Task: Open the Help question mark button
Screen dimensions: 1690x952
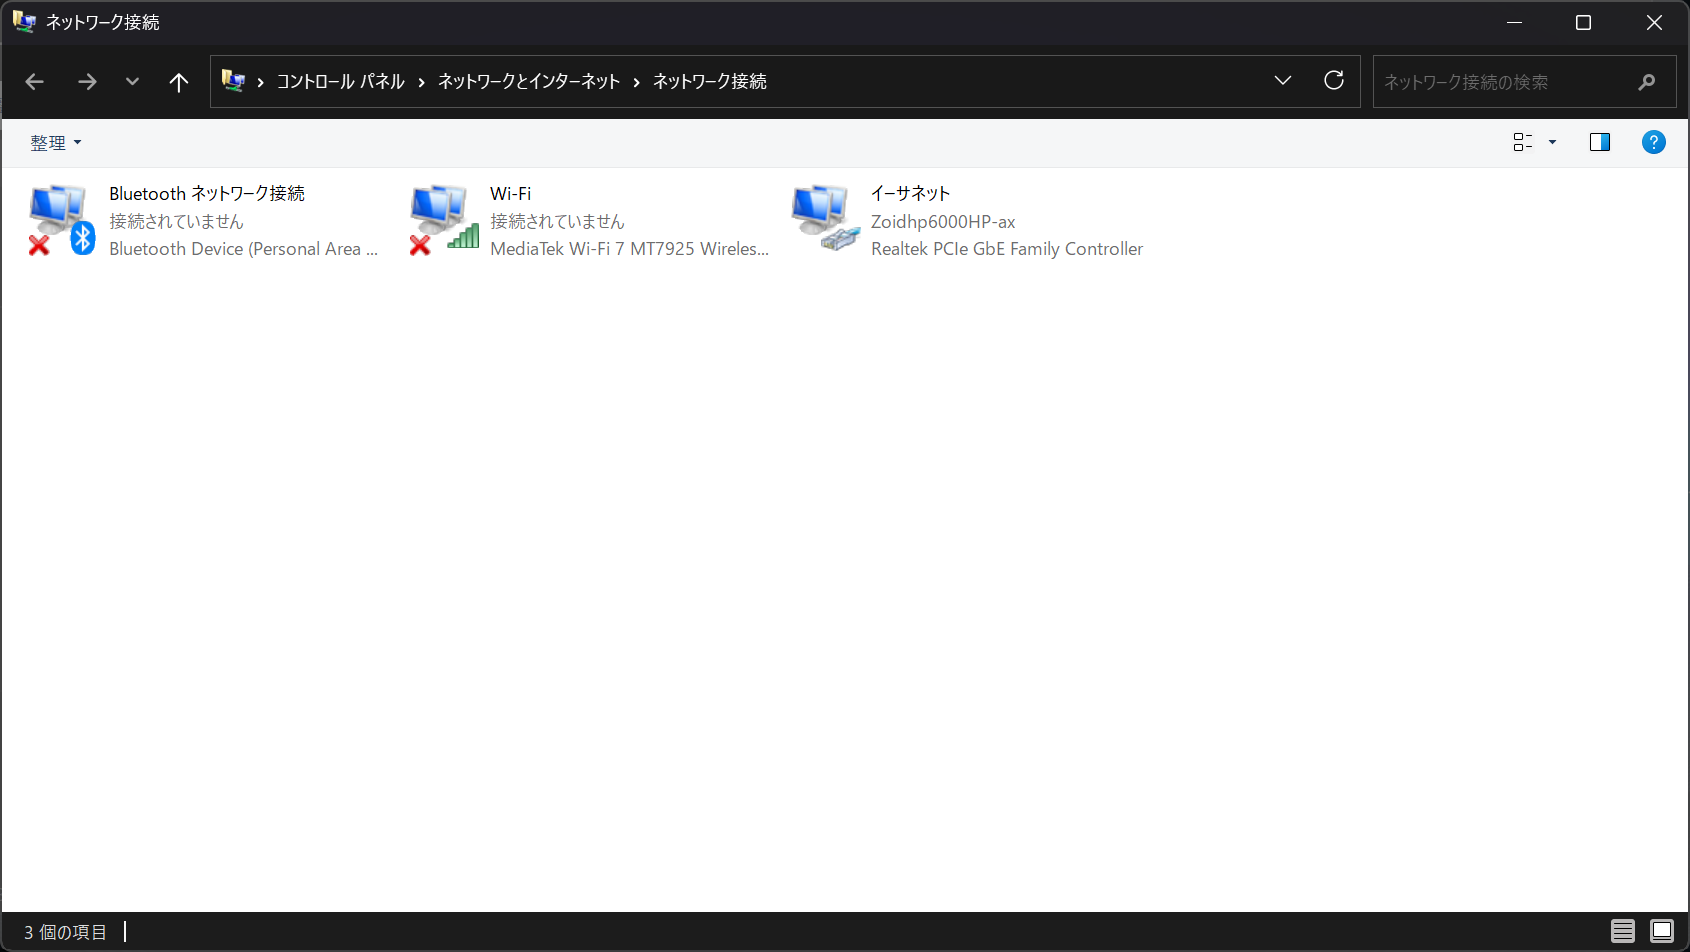Action: 1653,142
